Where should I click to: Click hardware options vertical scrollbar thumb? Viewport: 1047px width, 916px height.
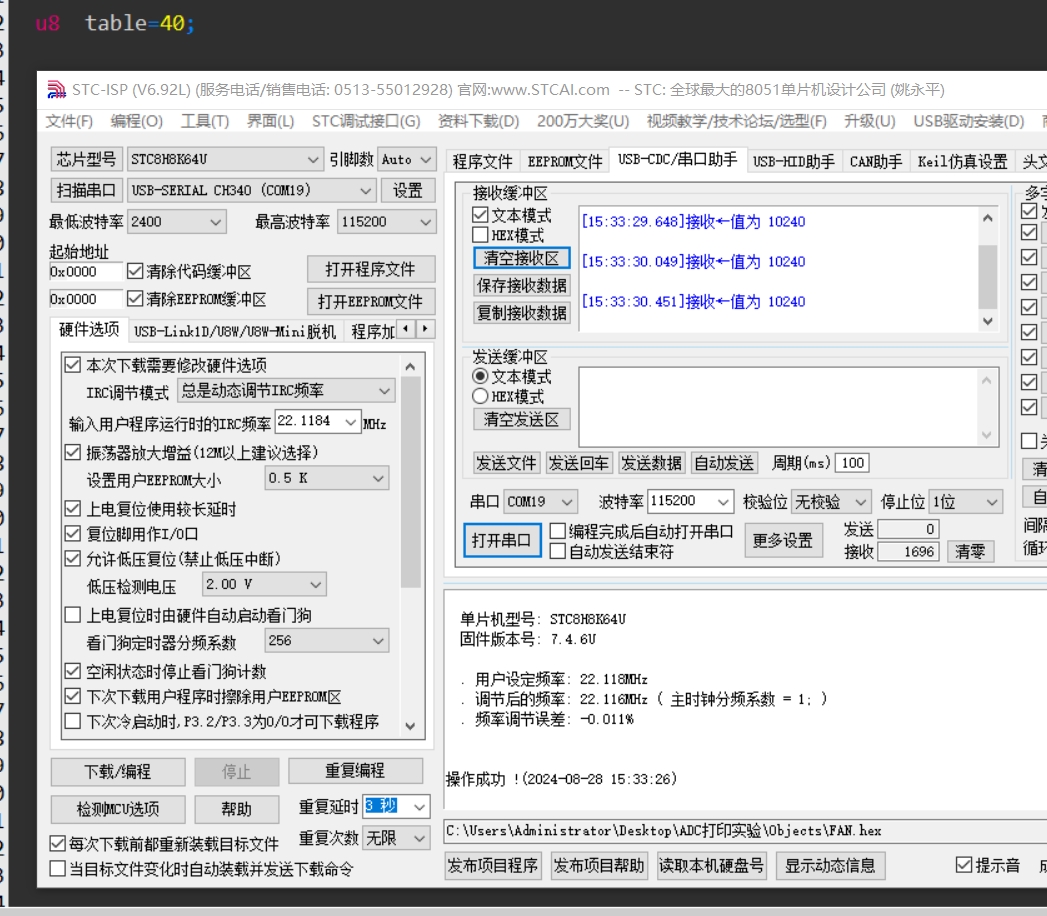tap(411, 482)
